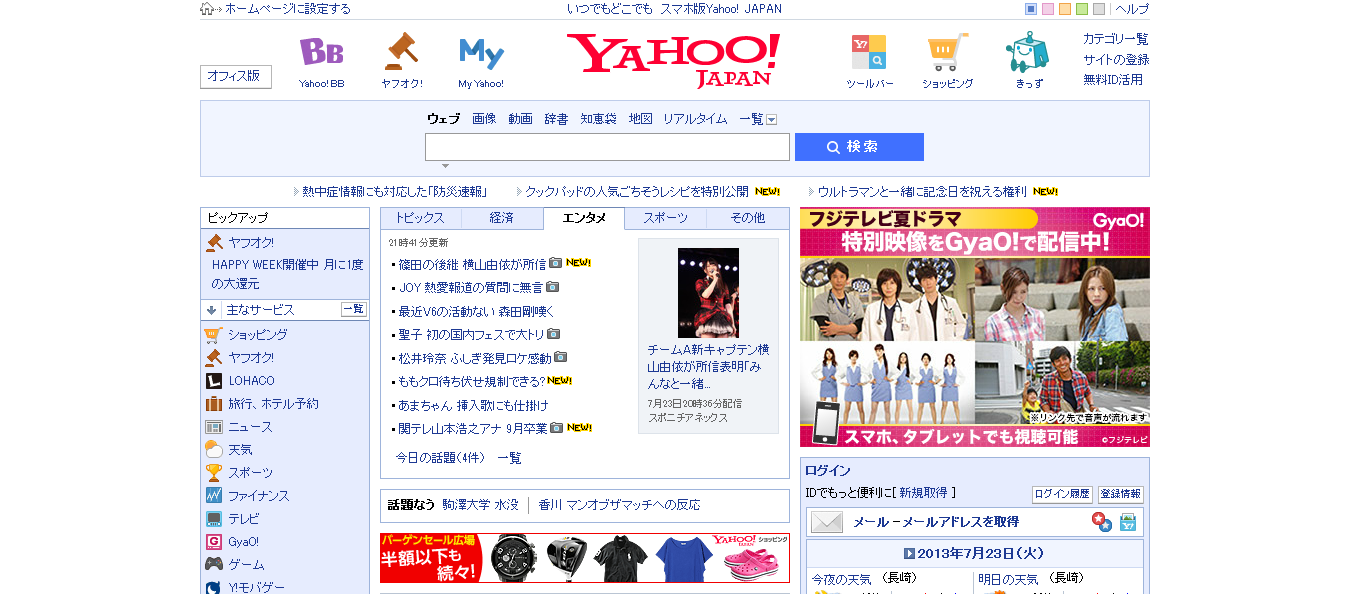Viewport: 1349px width, 594px height.
Task: Open the Yahoo! BB icon in header
Action: 321,52
